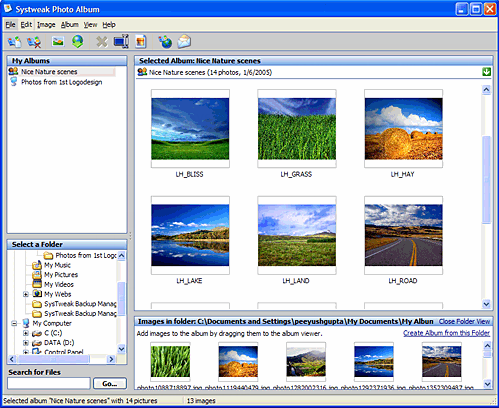Click the Close Folder View link
499x408 pixels.
point(464,321)
